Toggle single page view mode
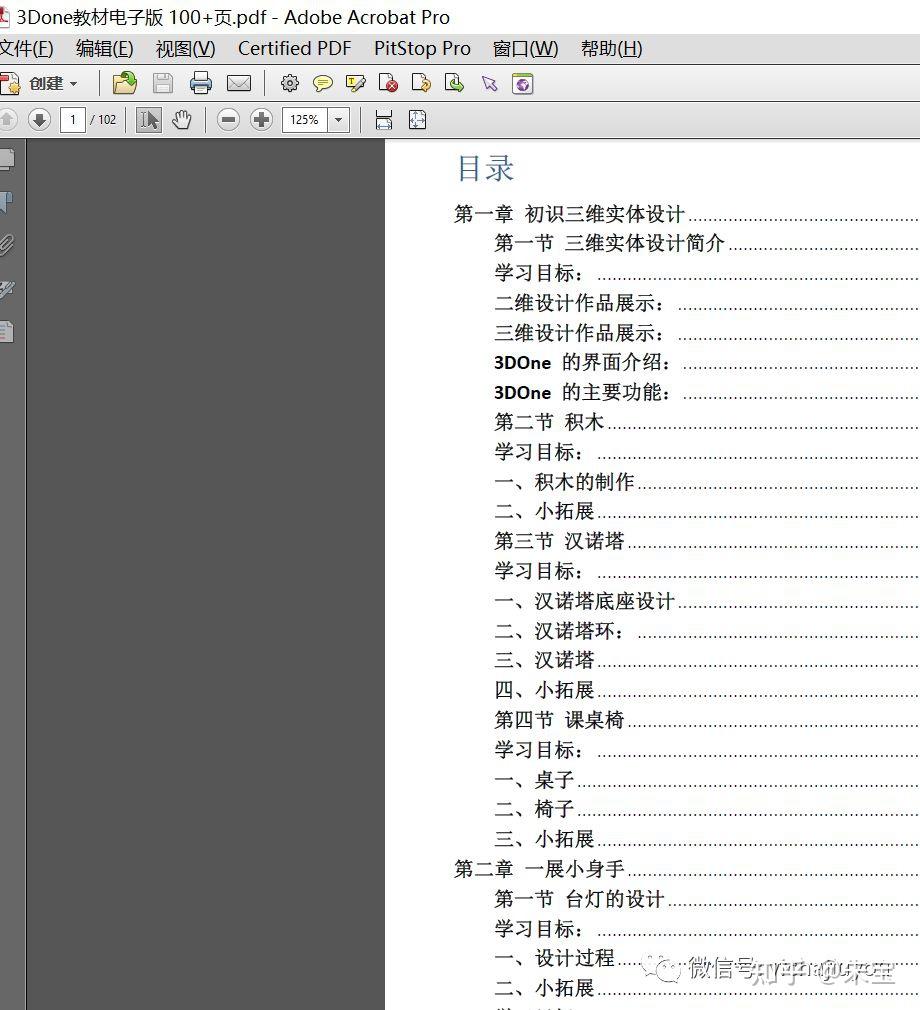Screen dimensions: 920x1010 click(x=383, y=119)
